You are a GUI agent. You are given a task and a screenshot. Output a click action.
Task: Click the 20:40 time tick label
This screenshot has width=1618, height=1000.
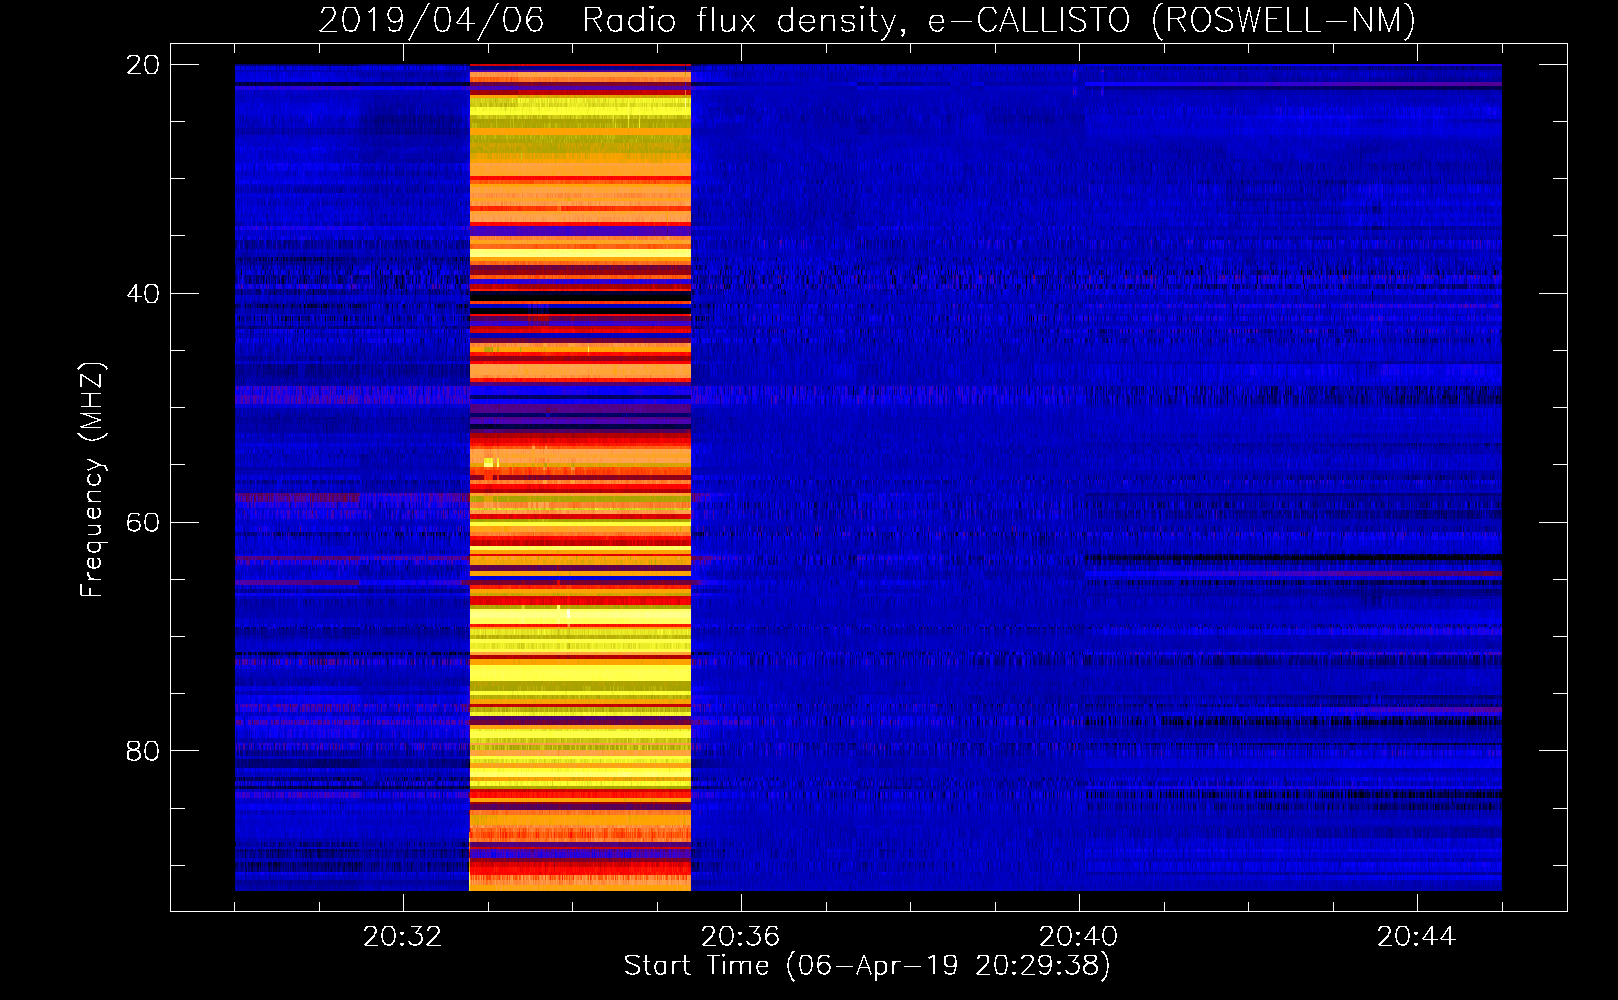point(1078,937)
